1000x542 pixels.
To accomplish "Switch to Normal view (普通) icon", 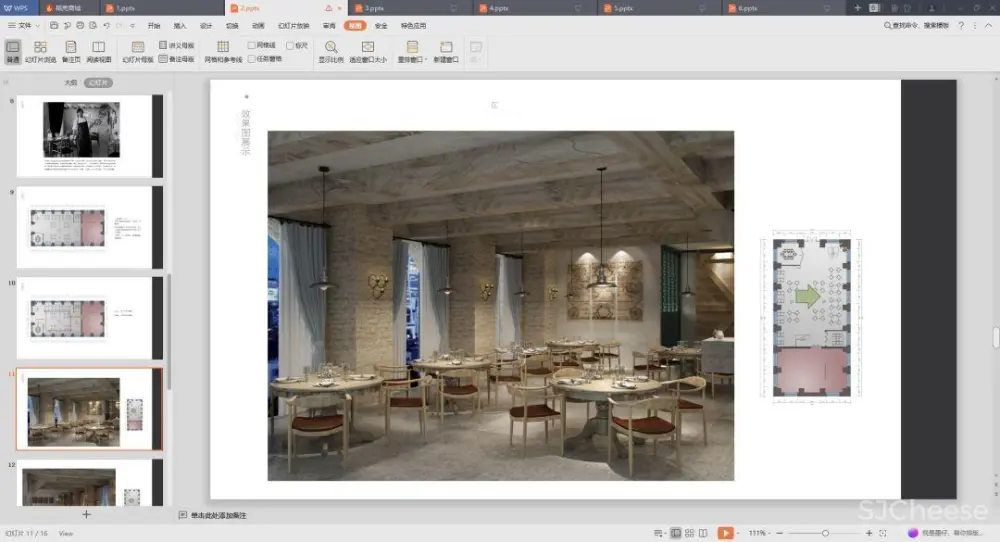I will pyautogui.click(x=13, y=51).
